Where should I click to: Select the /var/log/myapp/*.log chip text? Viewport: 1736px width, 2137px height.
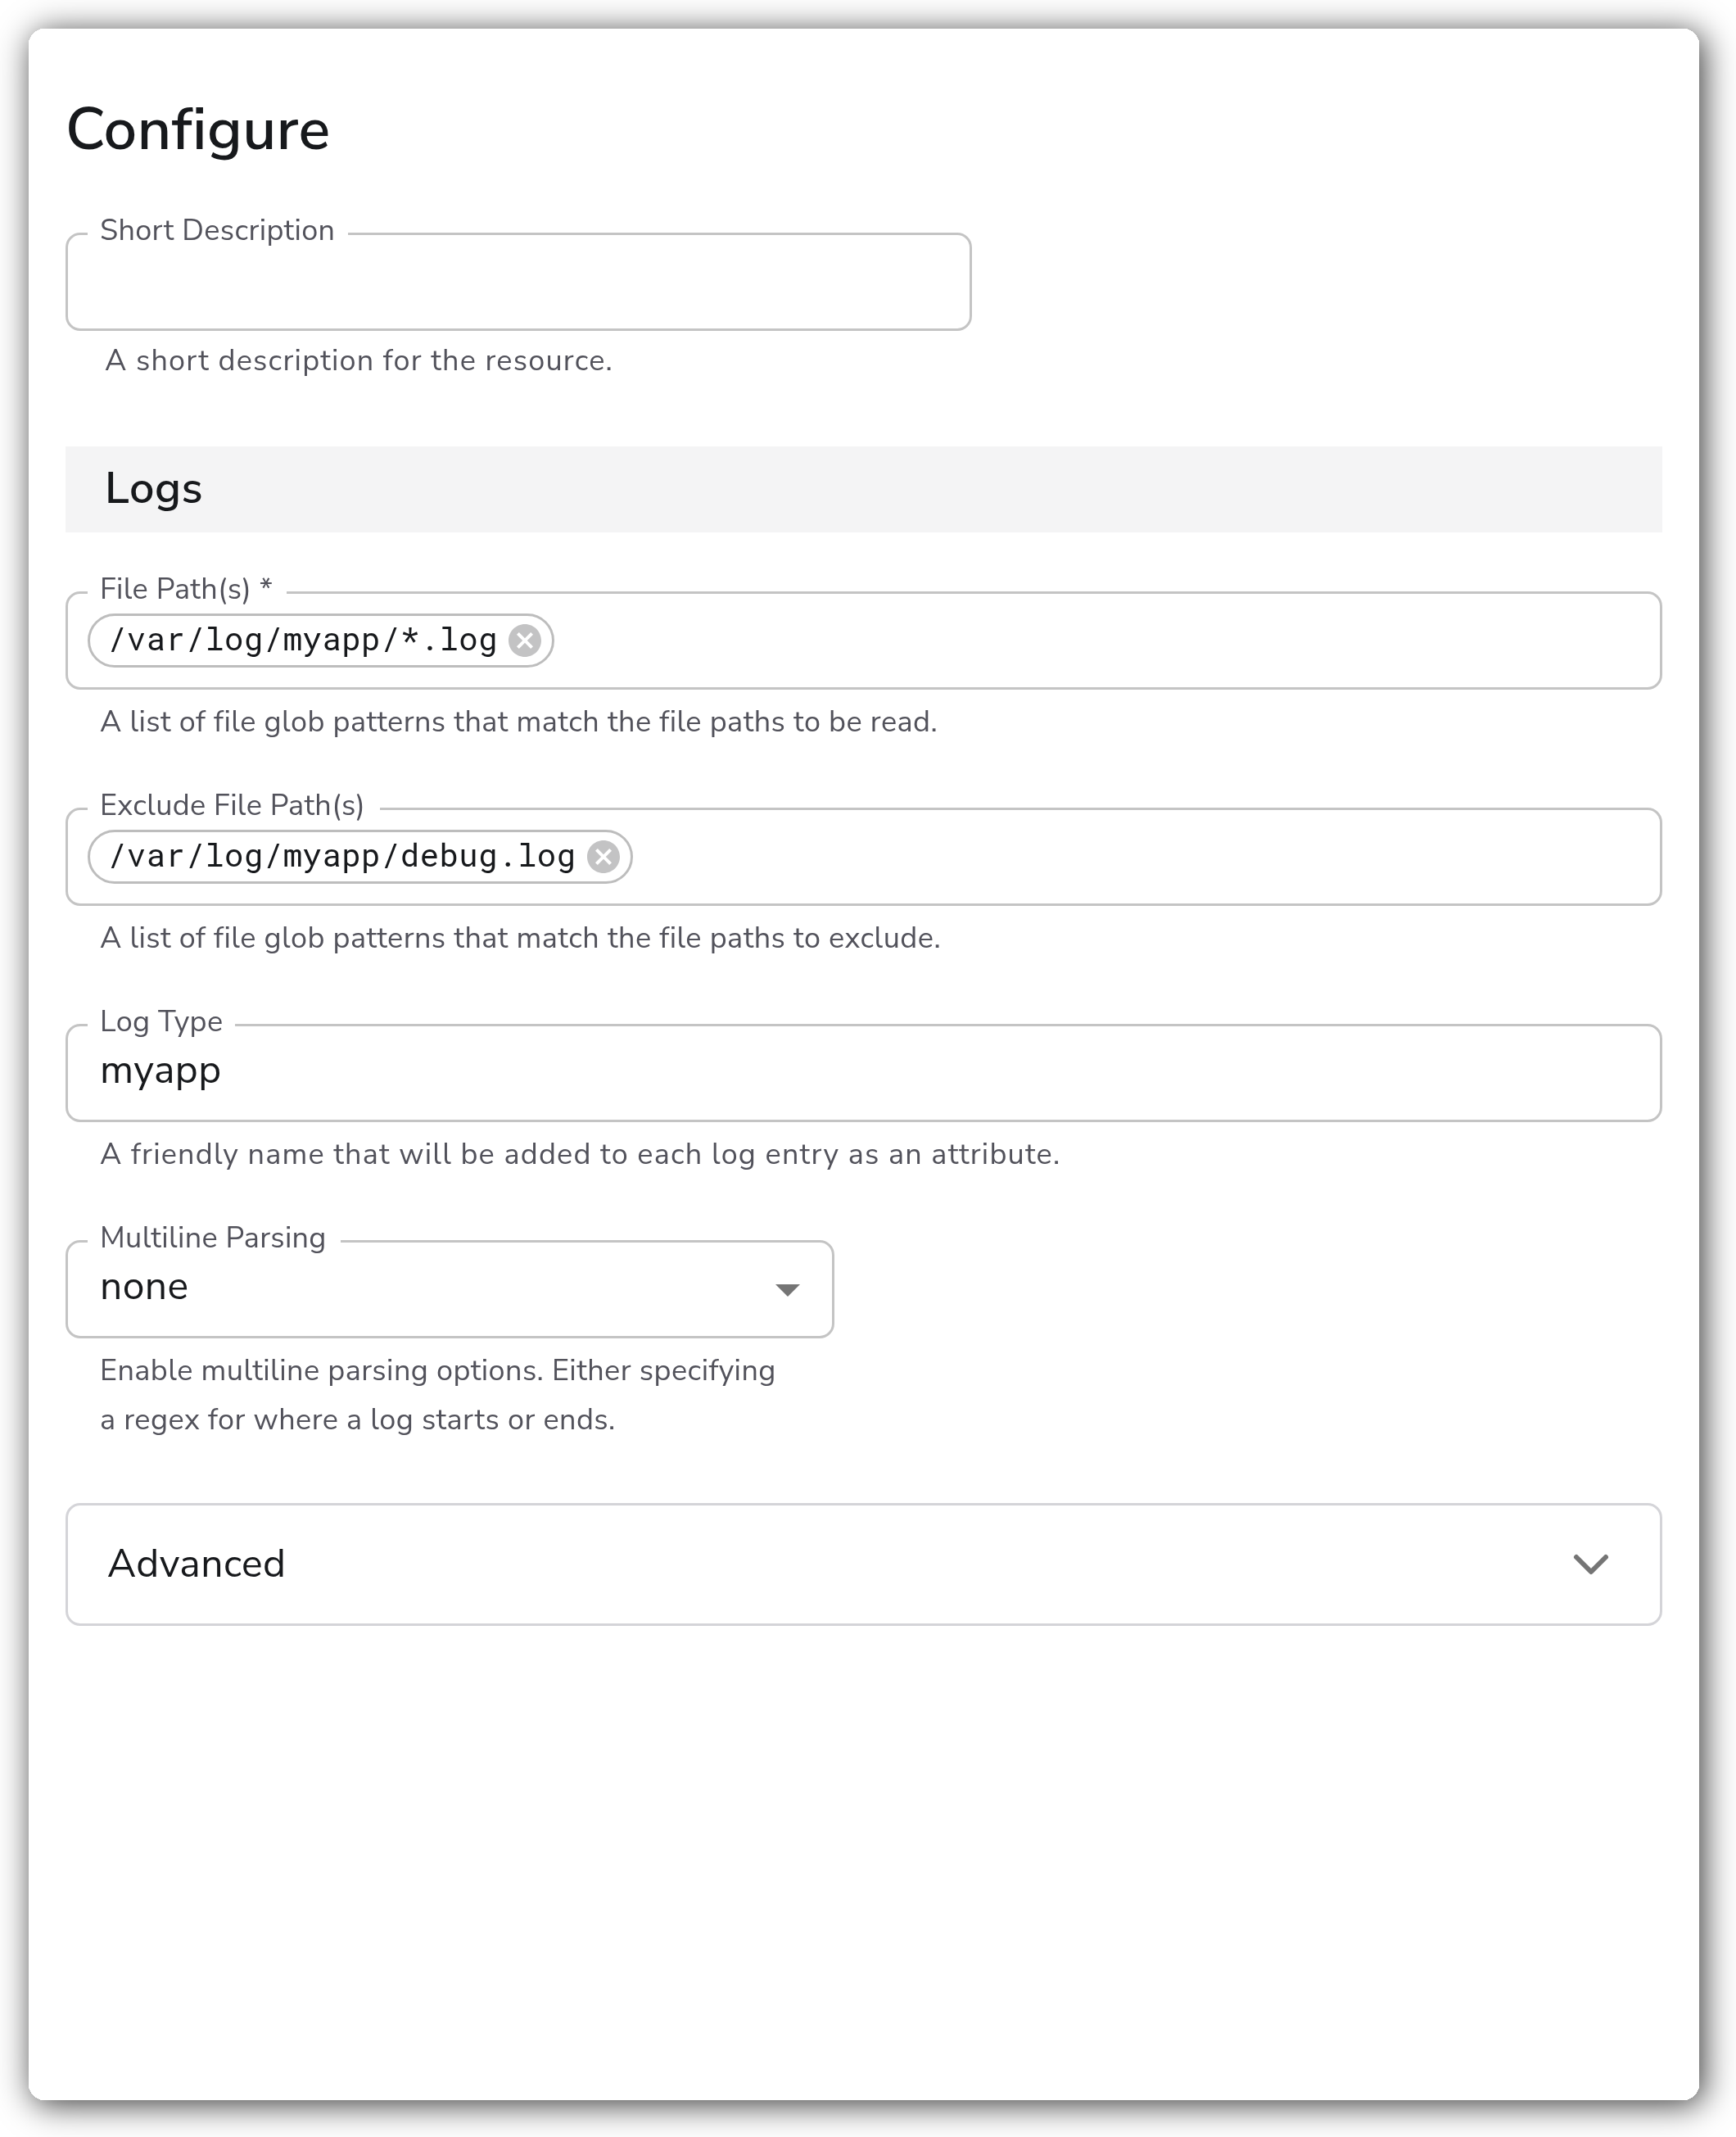(x=303, y=640)
